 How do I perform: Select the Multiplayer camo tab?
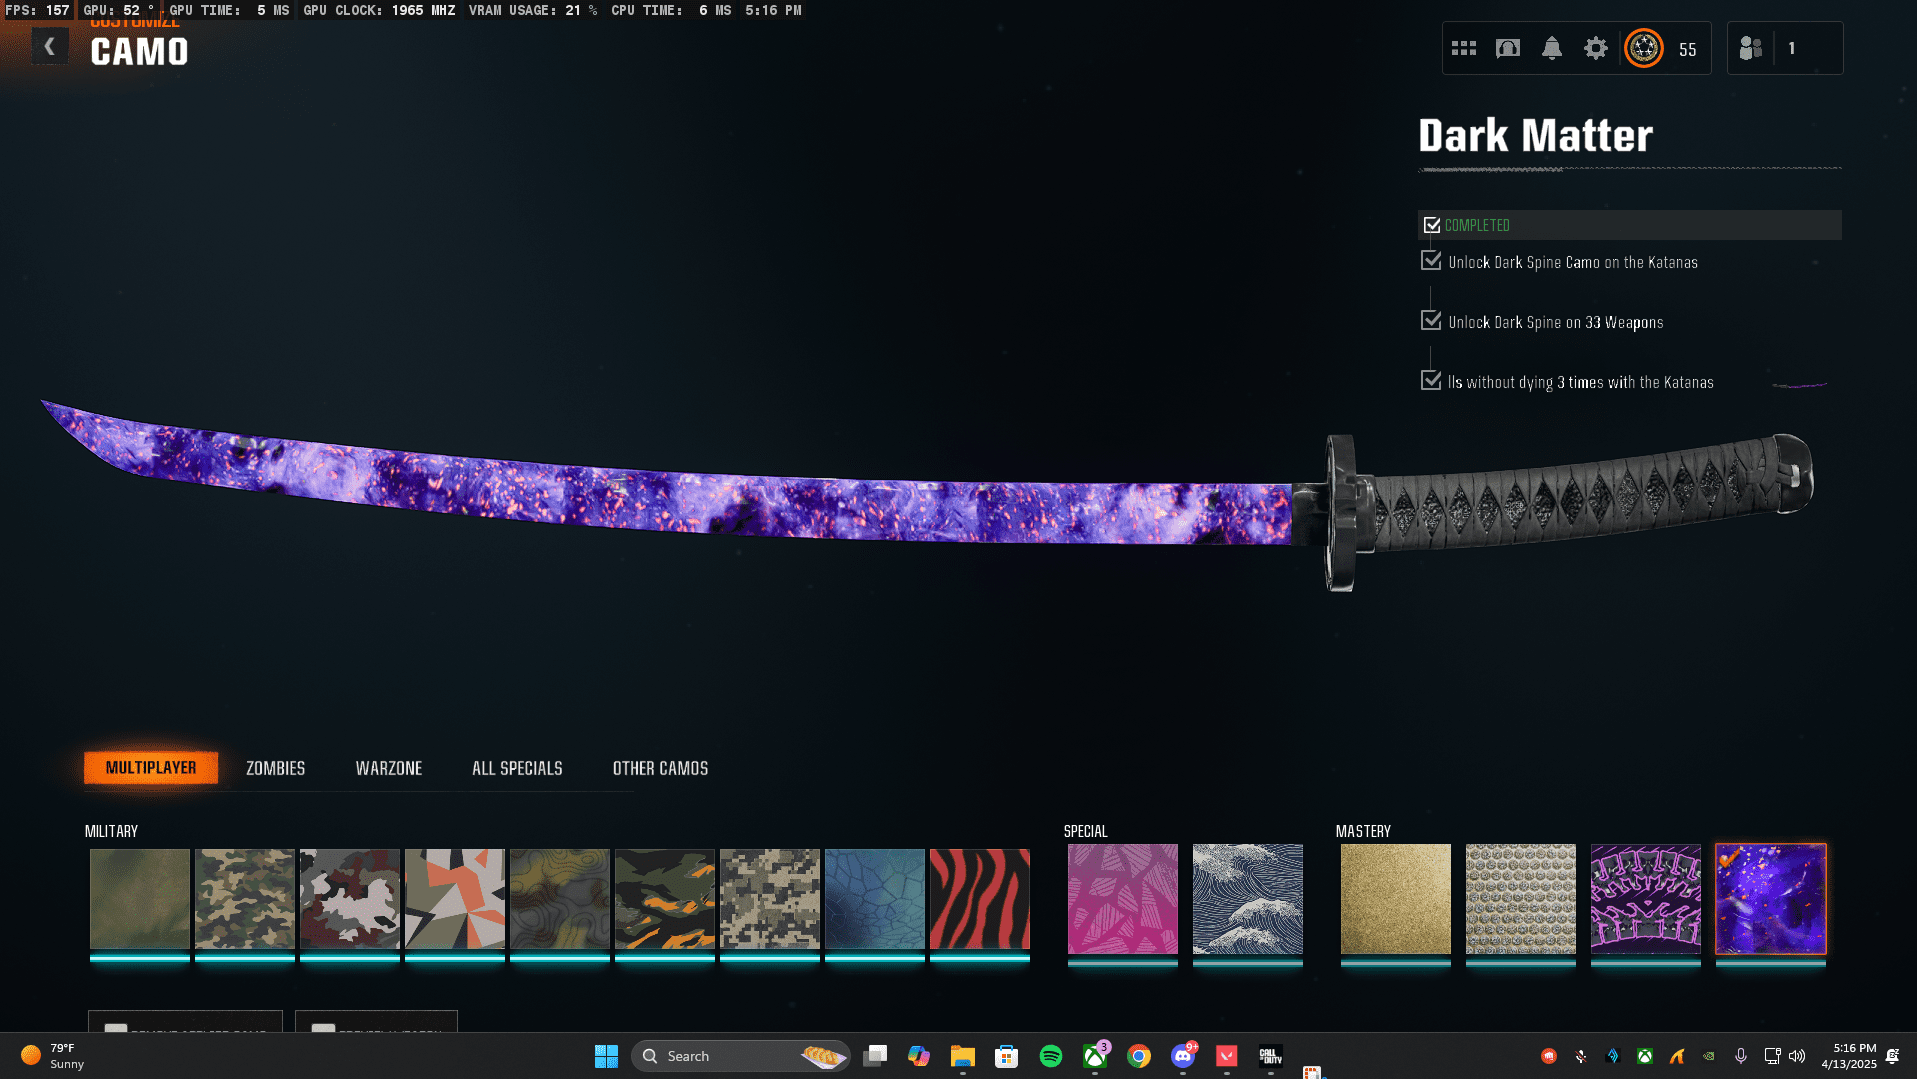point(151,768)
